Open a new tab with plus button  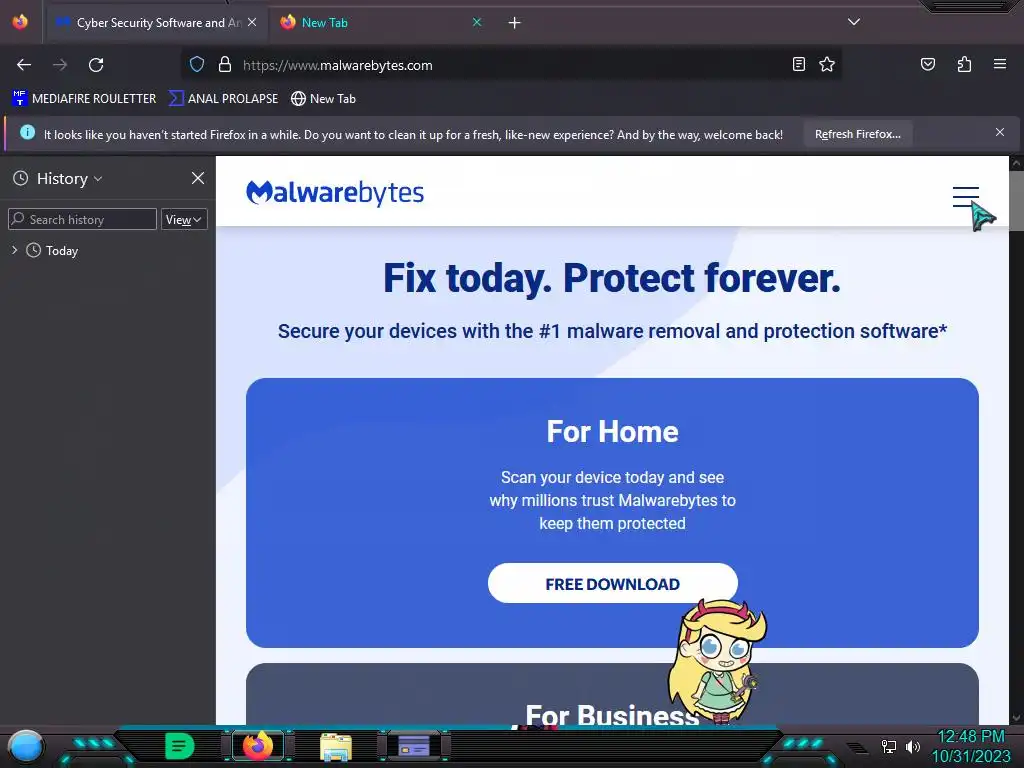click(515, 23)
